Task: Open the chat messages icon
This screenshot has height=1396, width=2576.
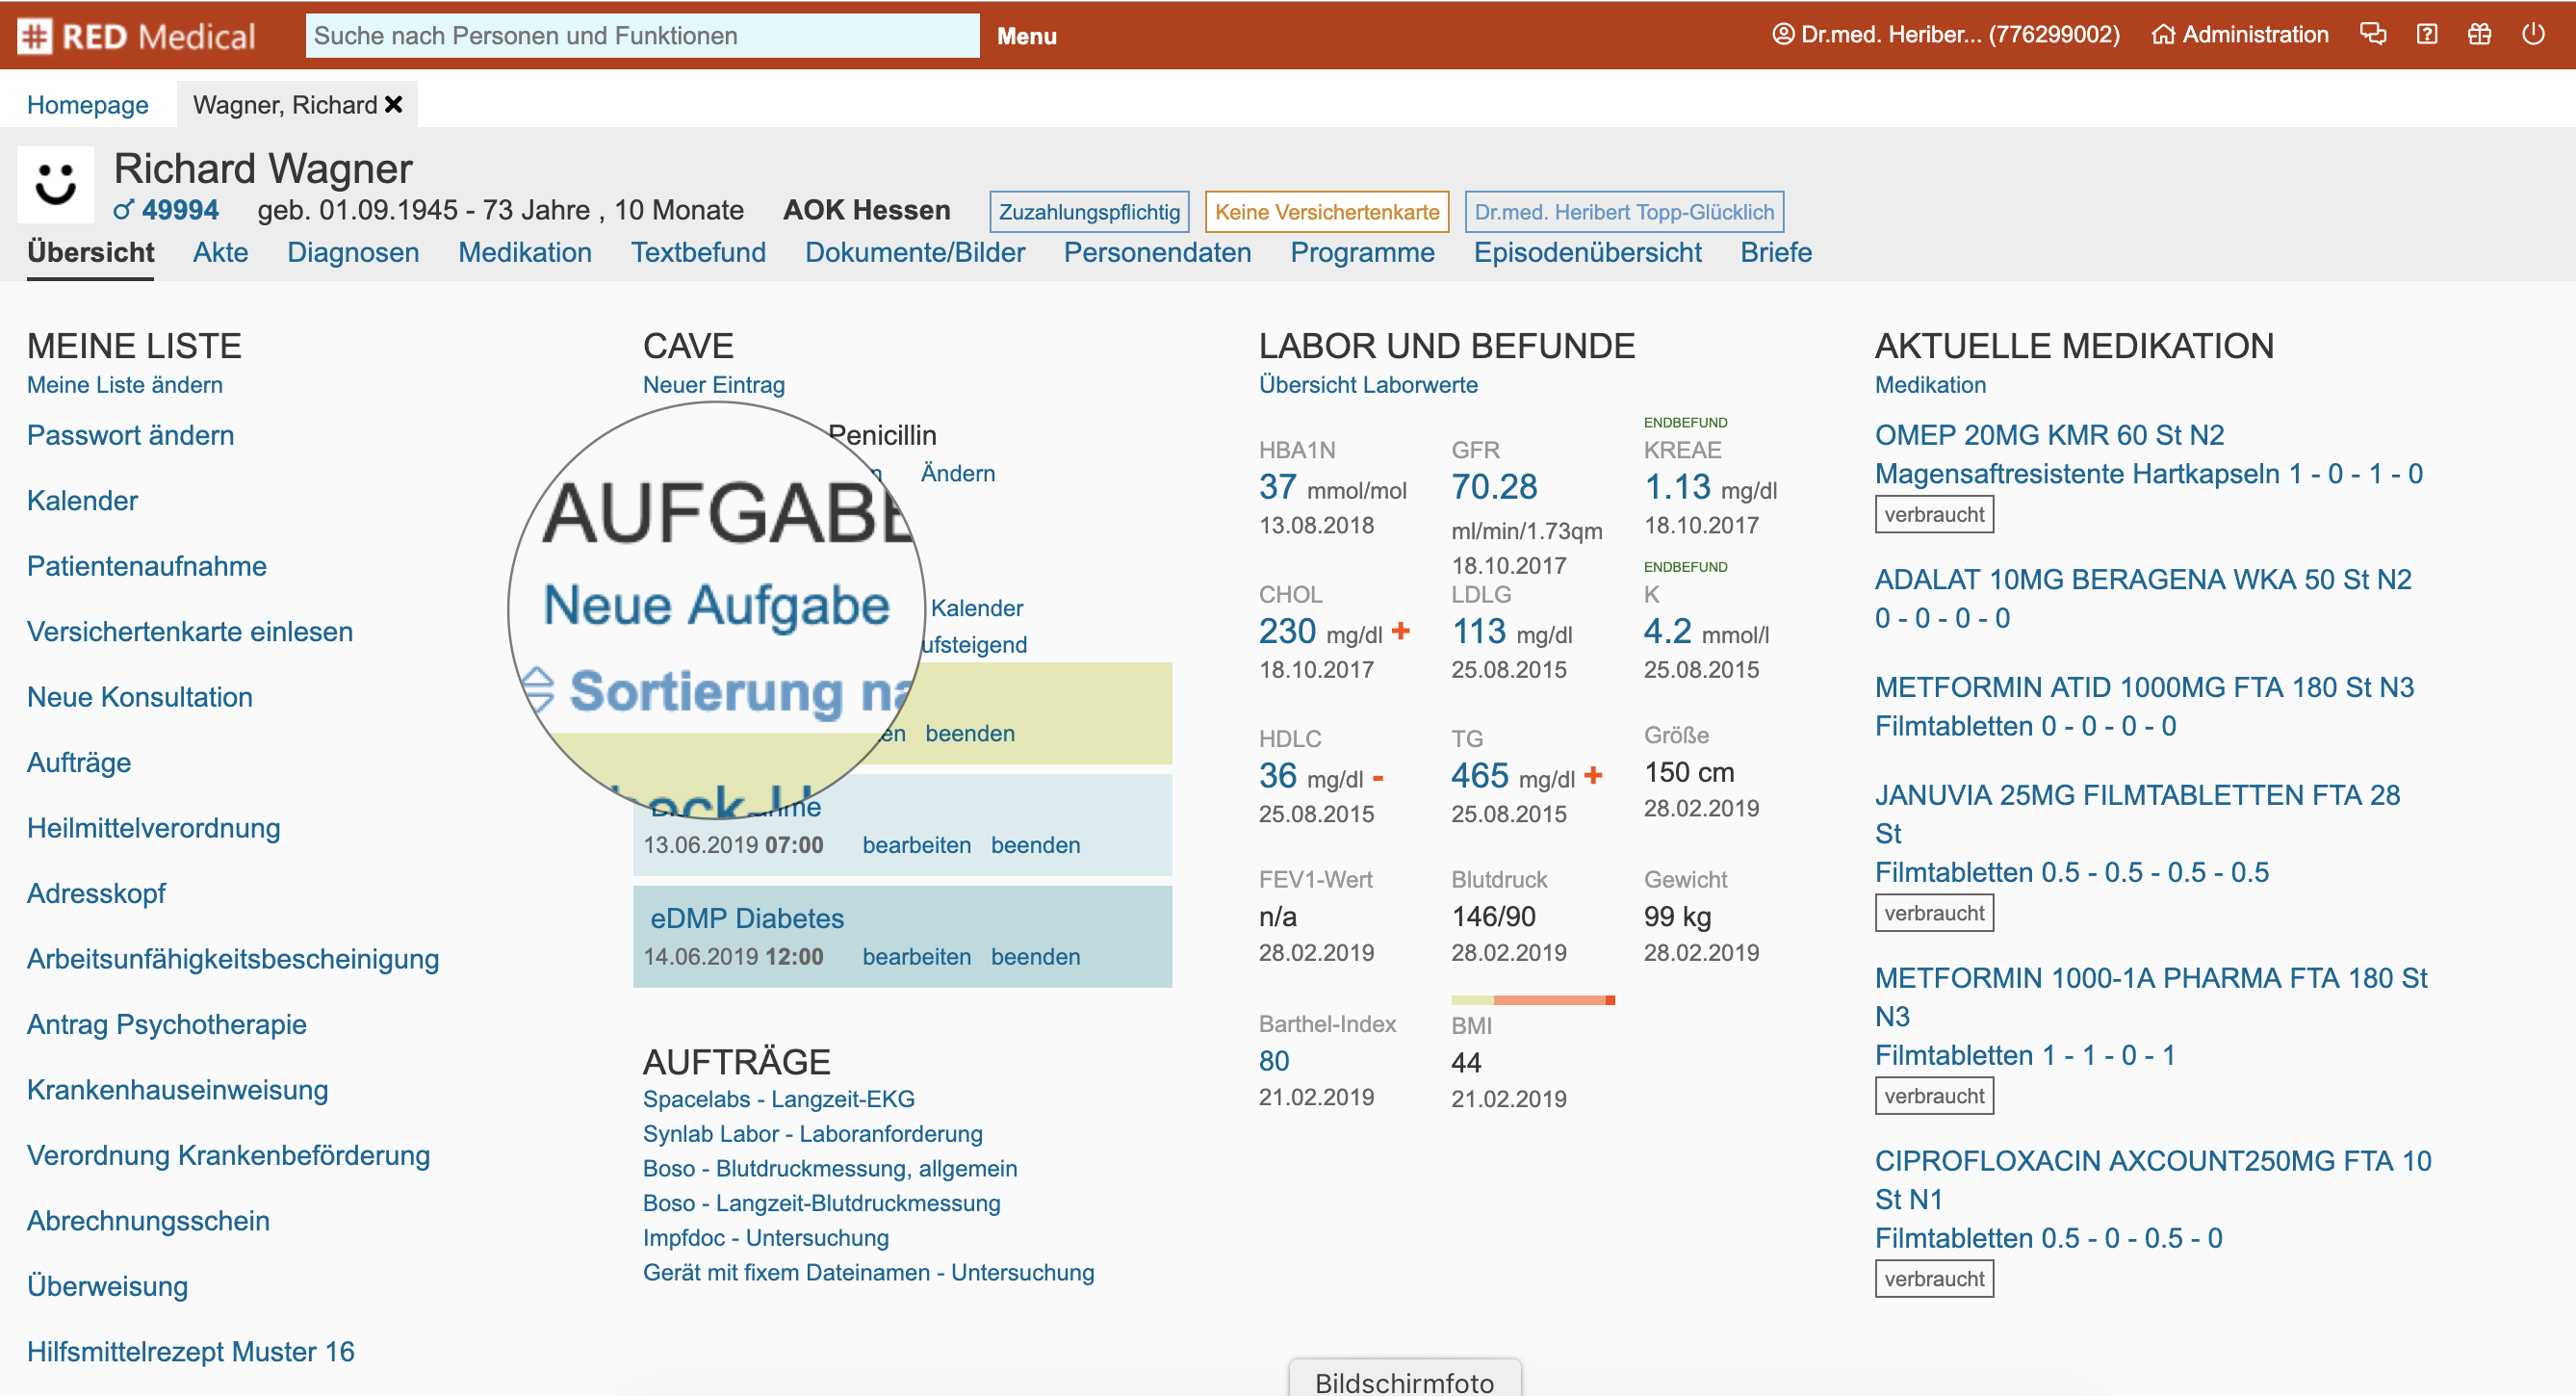Action: coord(2372,34)
